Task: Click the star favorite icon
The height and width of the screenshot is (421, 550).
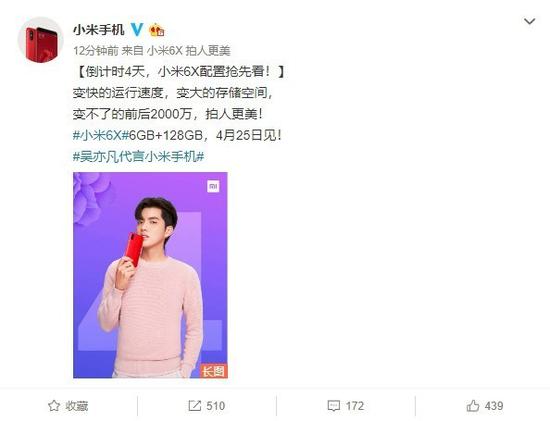Action: click(x=54, y=406)
